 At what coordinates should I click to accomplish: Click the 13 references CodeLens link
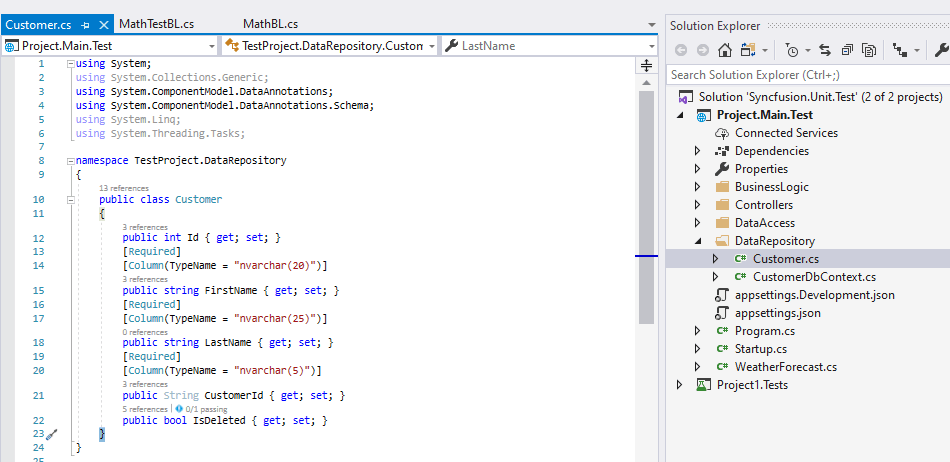pos(124,188)
